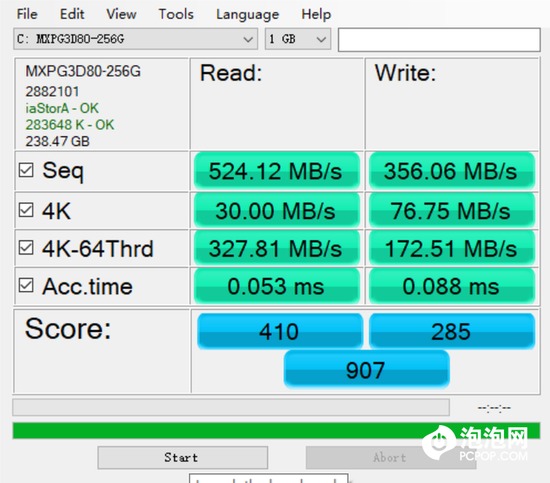Click the Seq read result 524.12 MB/s
550x483 pixels.
(x=277, y=171)
